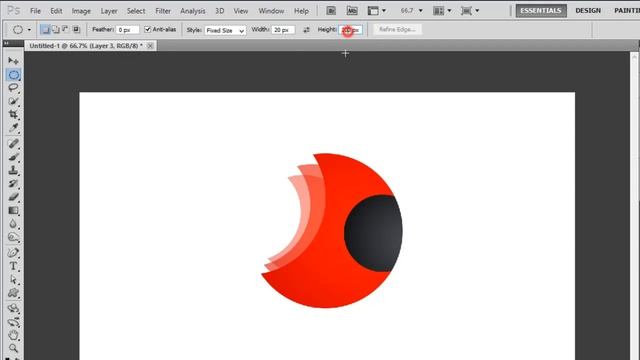Click the Feather input field
This screenshot has height=360, width=640.
pyautogui.click(x=127, y=30)
